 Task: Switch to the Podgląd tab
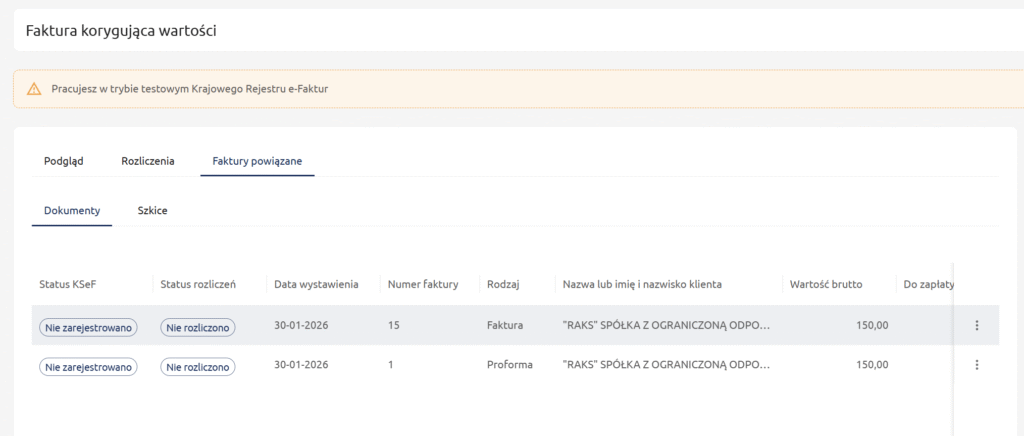[64, 160]
